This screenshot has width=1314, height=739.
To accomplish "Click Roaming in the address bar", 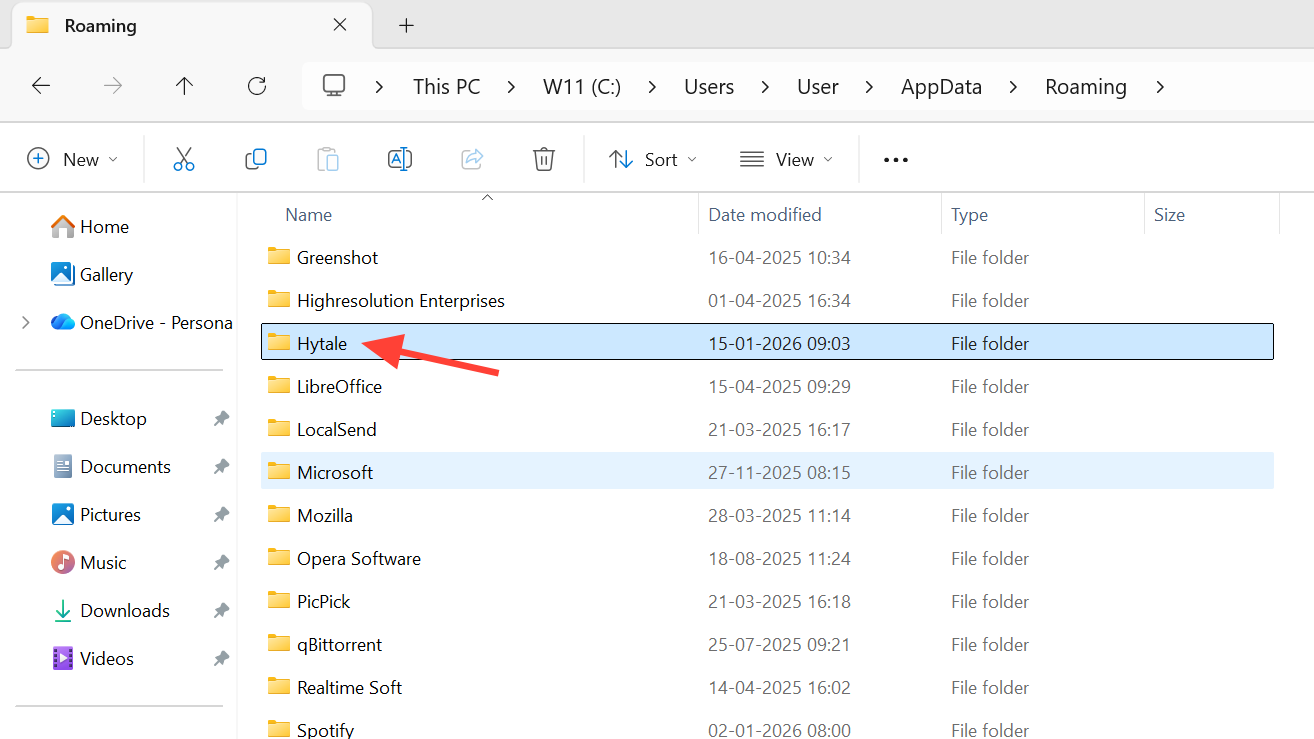I will pos(1086,87).
